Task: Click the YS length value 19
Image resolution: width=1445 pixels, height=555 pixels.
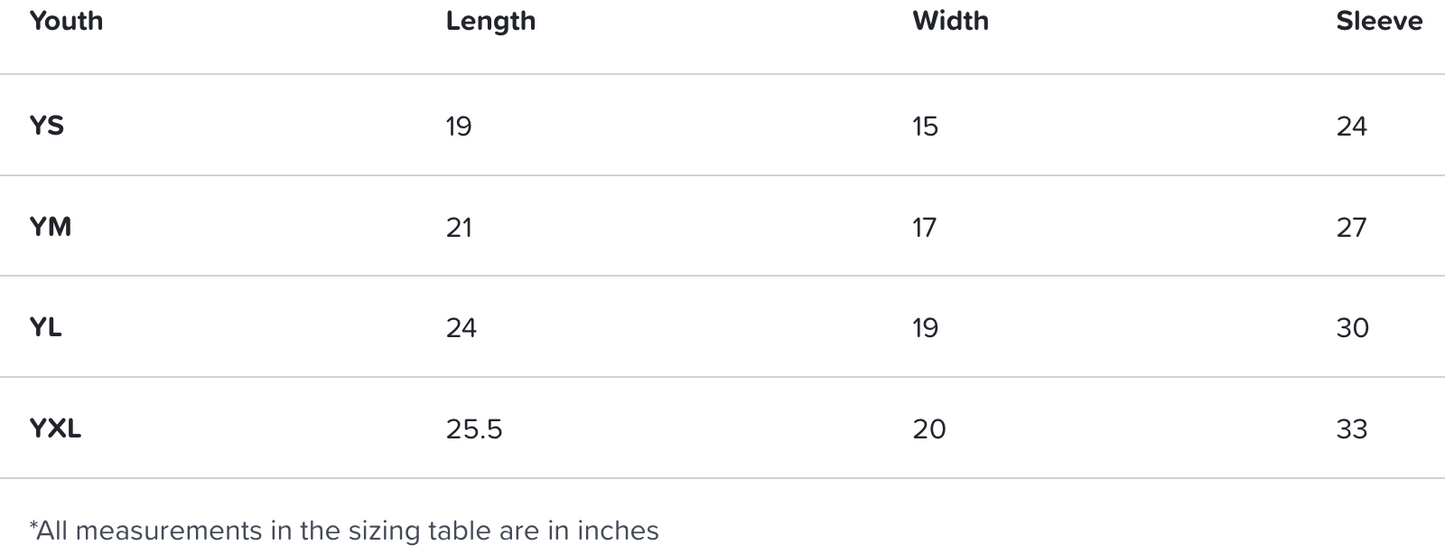Action: [459, 126]
